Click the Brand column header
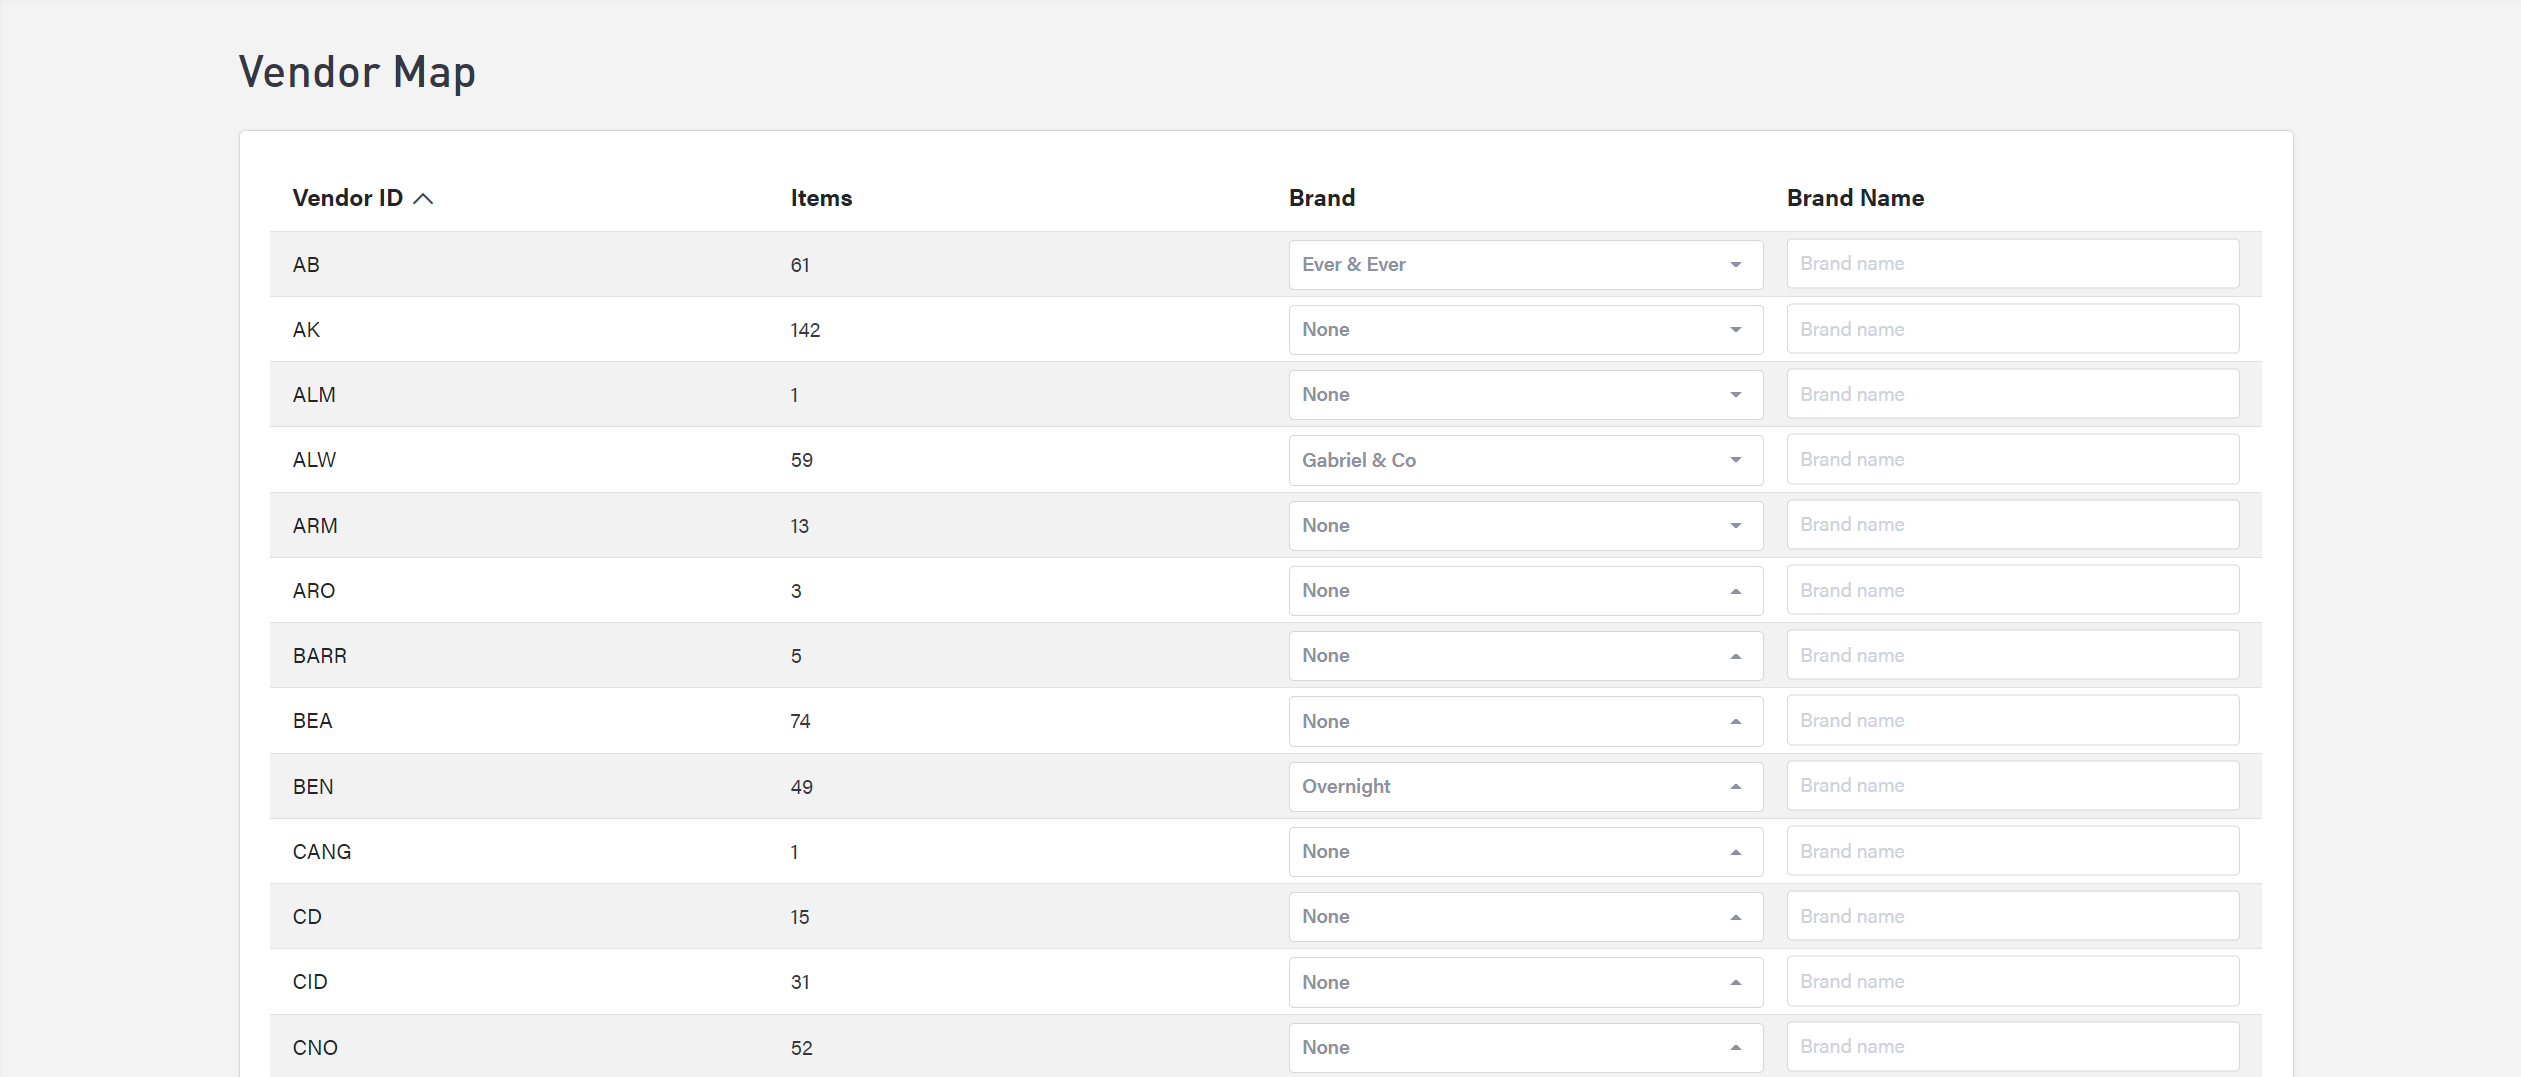 pyautogui.click(x=1321, y=198)
